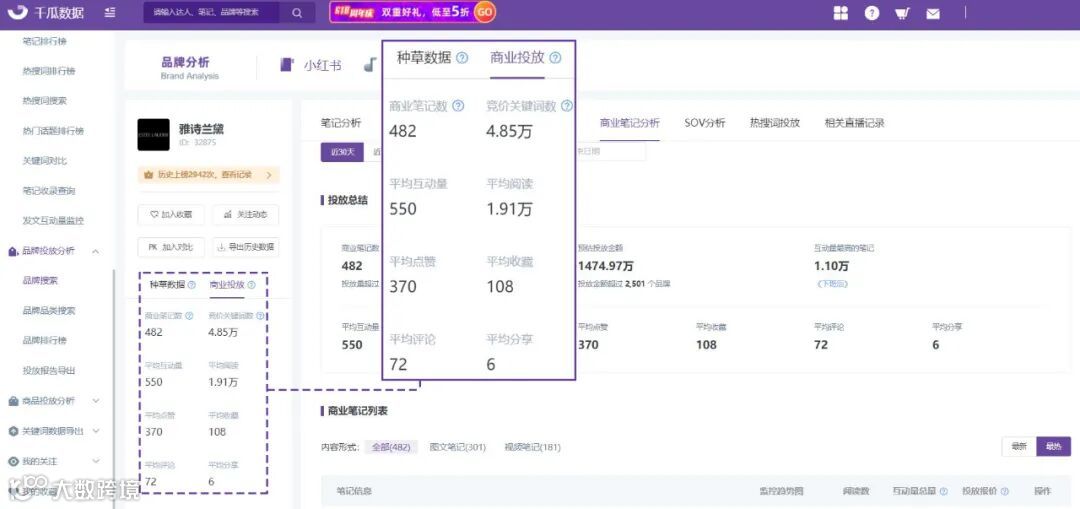Open the 历史上榜 查看记录 link
This screenshot has height=509, width=1080.
[x=209, y=175]
